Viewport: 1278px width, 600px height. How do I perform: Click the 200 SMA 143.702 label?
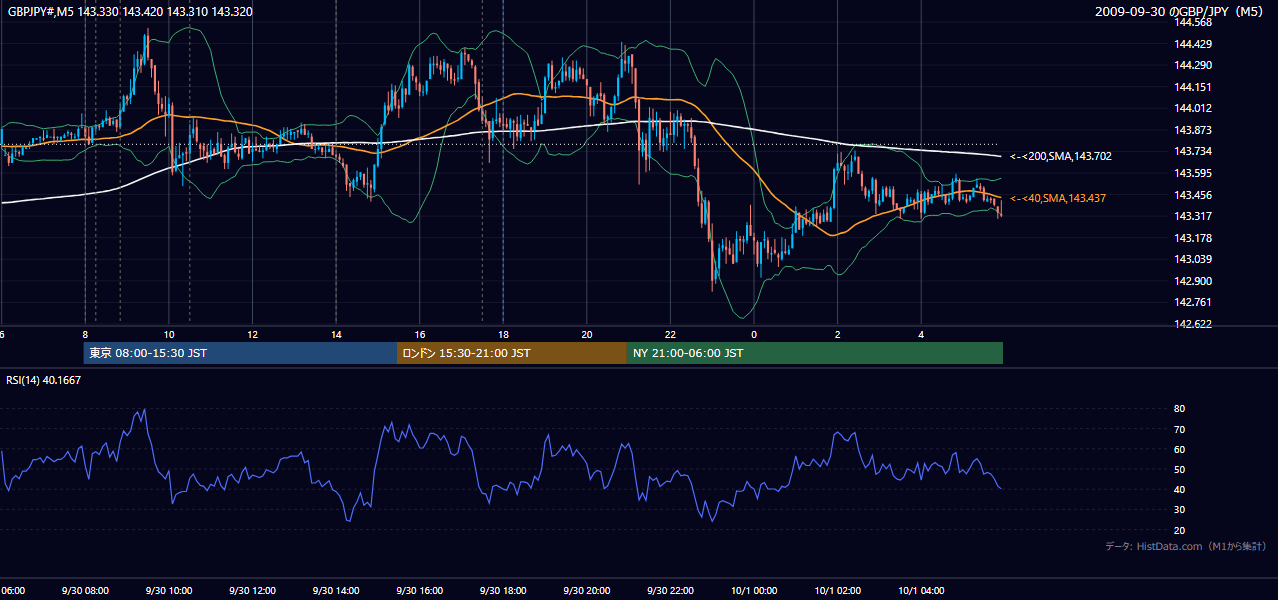click(x=1061, y=156)
